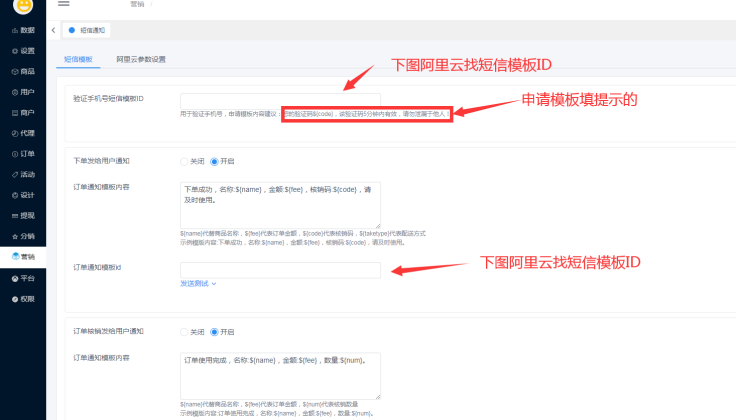Screen dimensions: 736x420
Task: Click the 订单通知模板id label
Action: click(97, 267)
